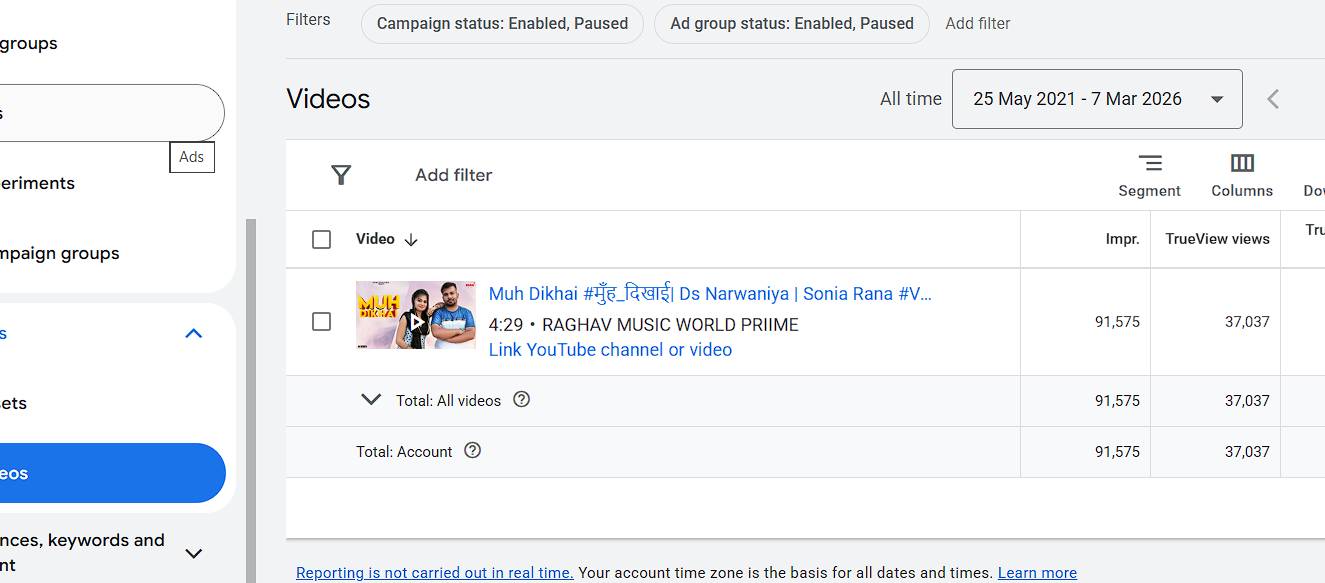1325x583 pixels.
Task: Open the Learn more link
Action: click(x=1037, y=573)
